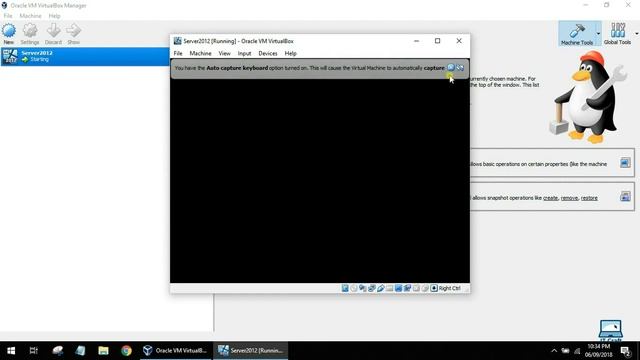
Task: Show hidden system tray icons
Action: click(x=554, y=351)
